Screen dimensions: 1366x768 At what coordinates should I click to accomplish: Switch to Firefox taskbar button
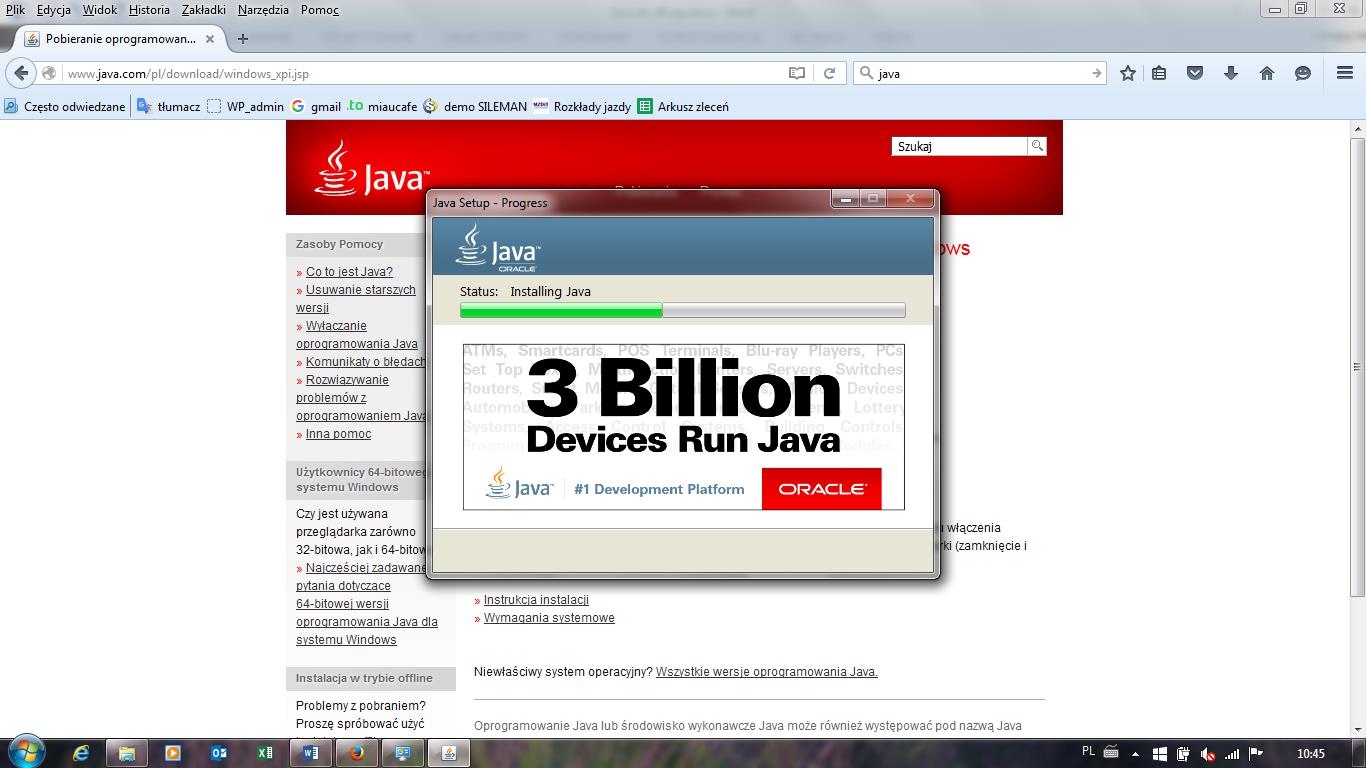click(x=357, y=753)
